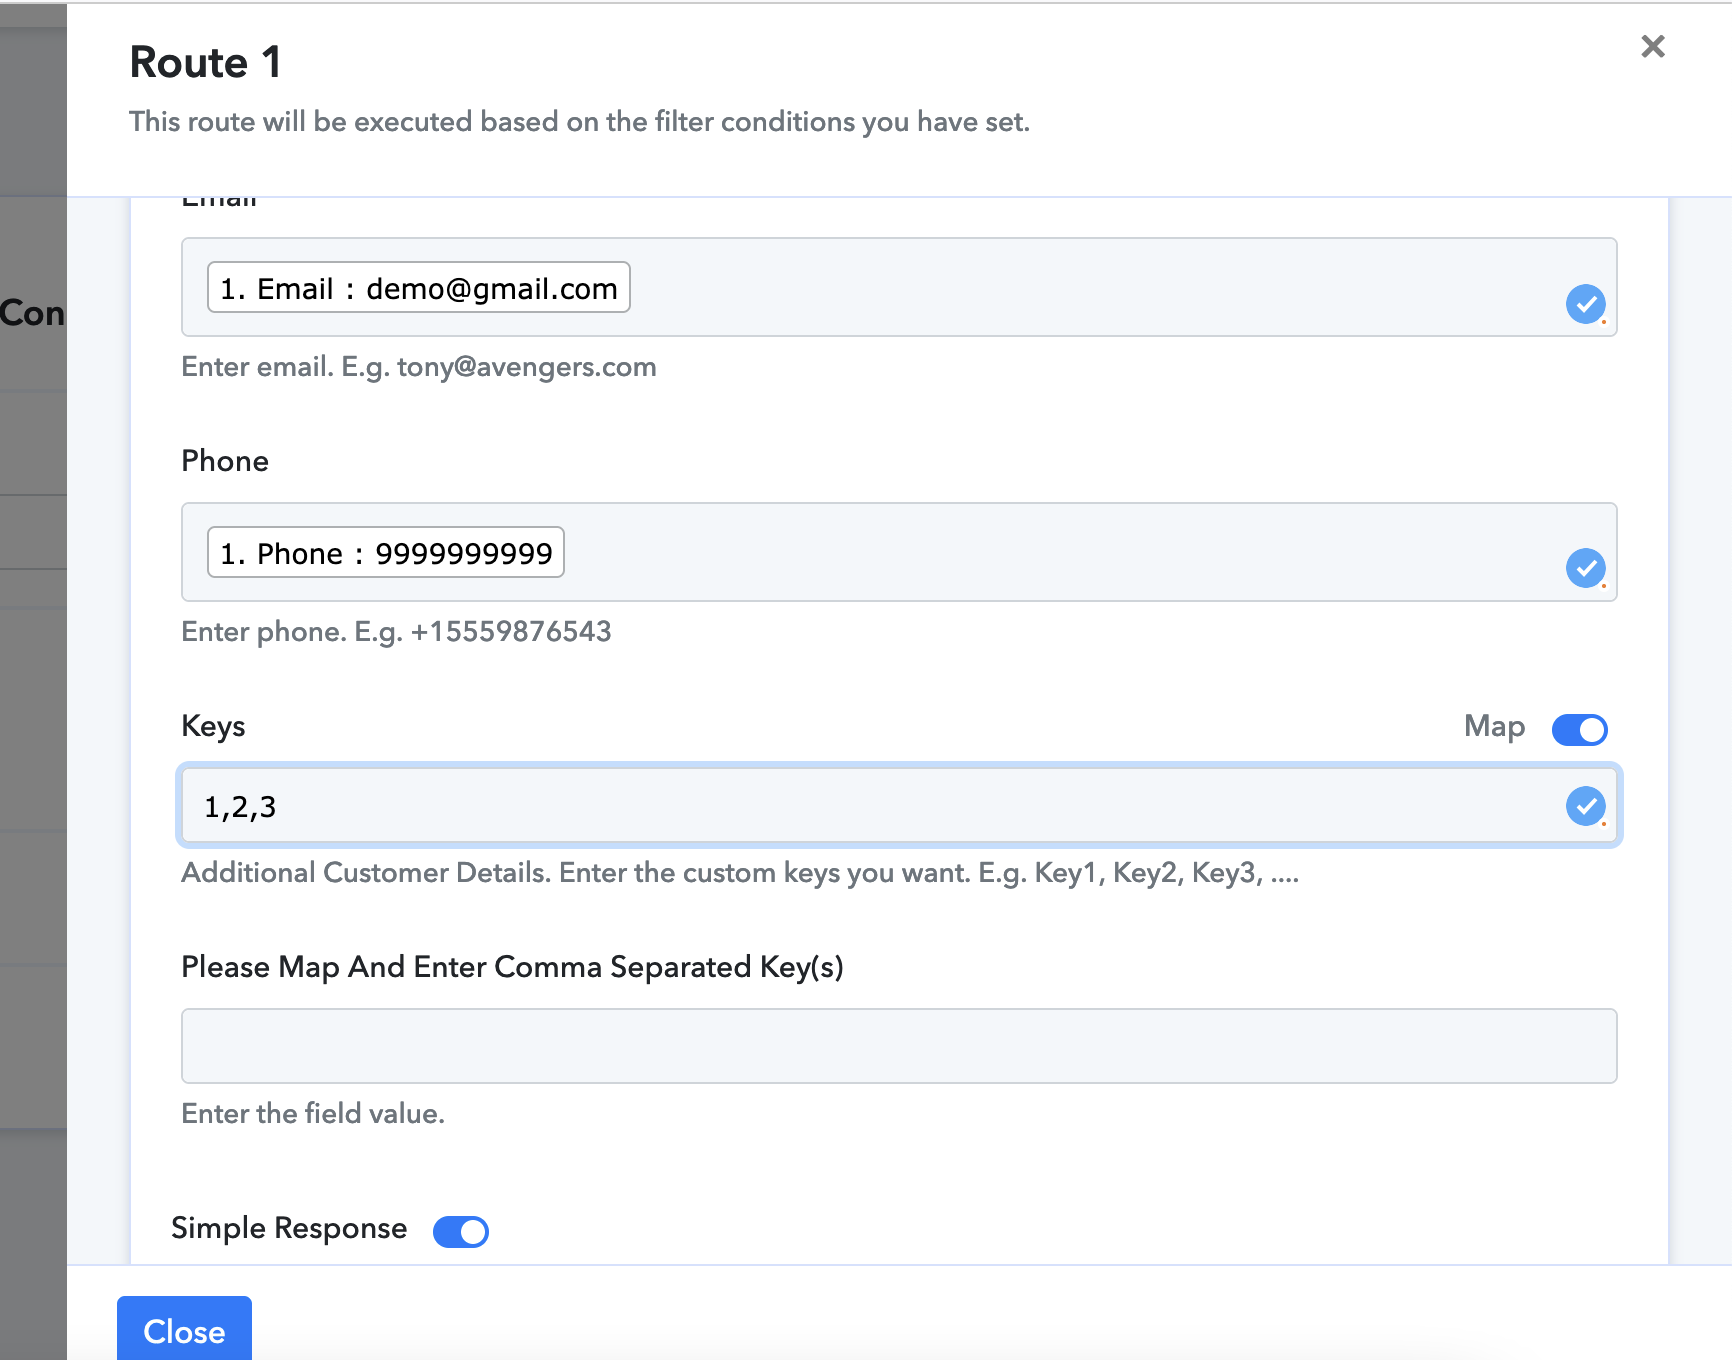Click the blue checkmark icon in the Email field

coord(1586,304)
